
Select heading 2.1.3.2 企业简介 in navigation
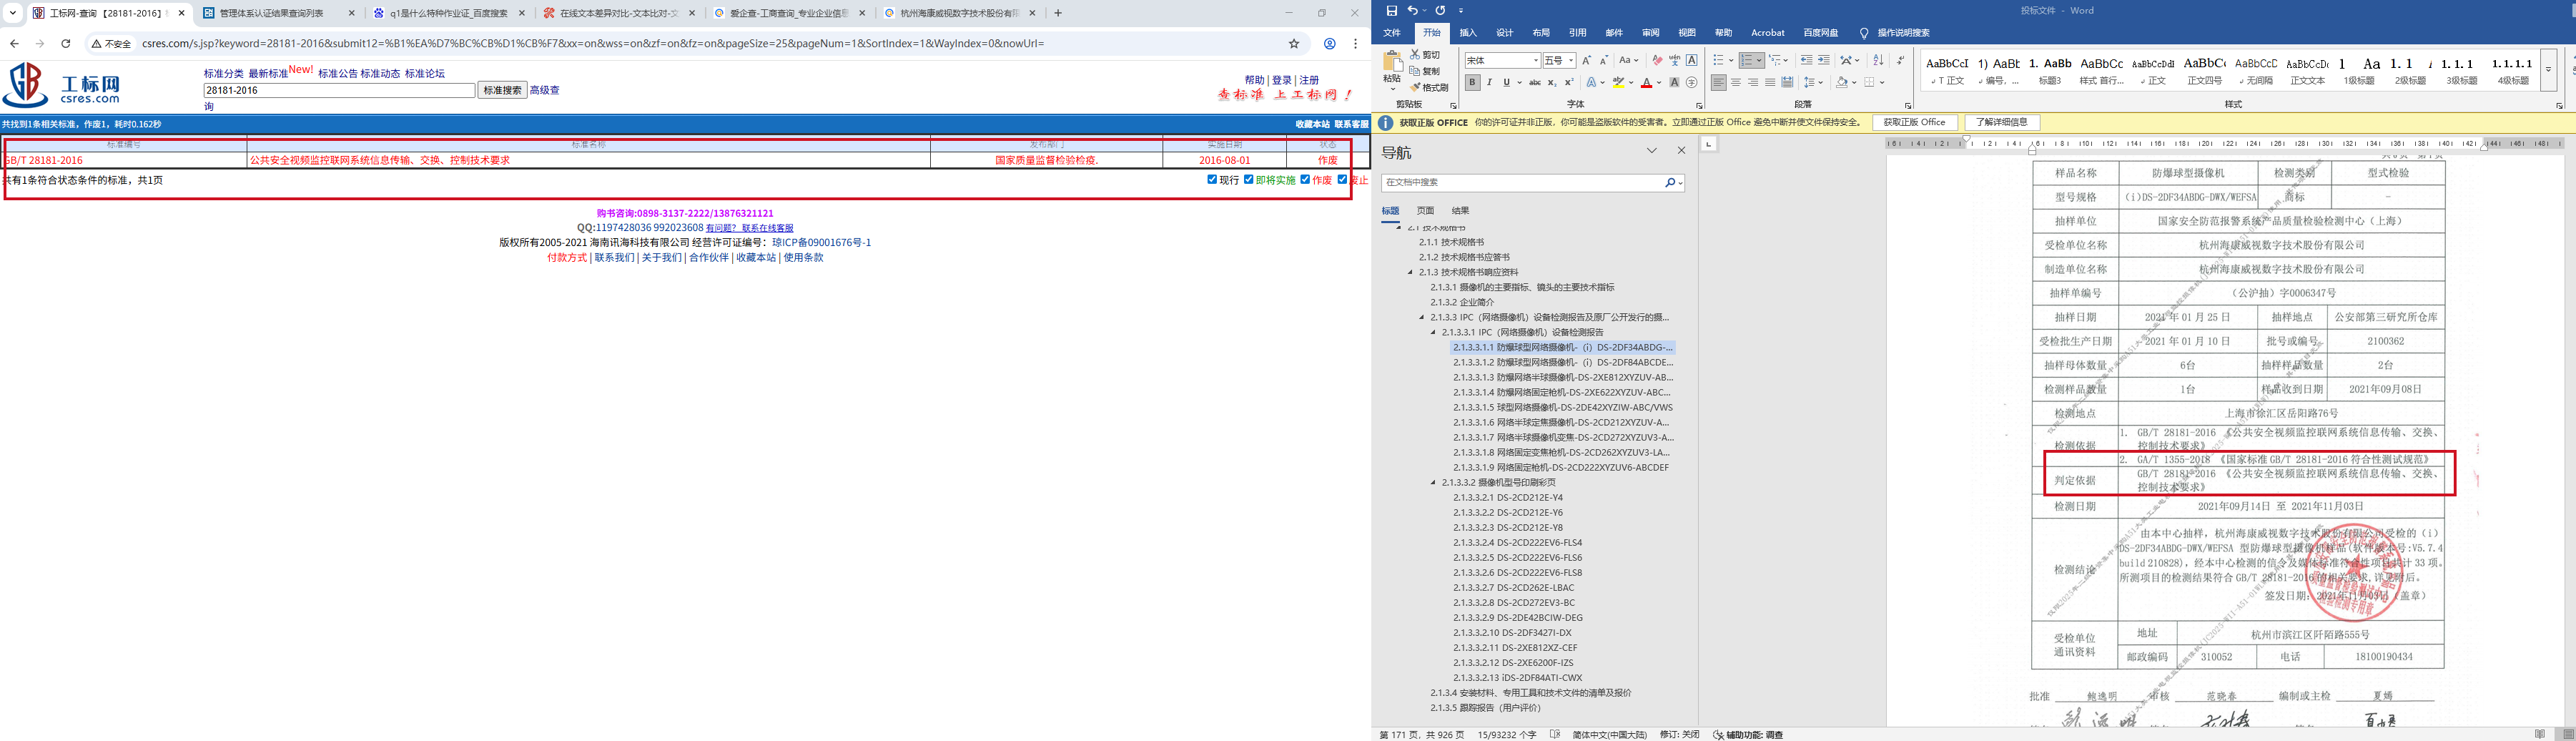1462,302
